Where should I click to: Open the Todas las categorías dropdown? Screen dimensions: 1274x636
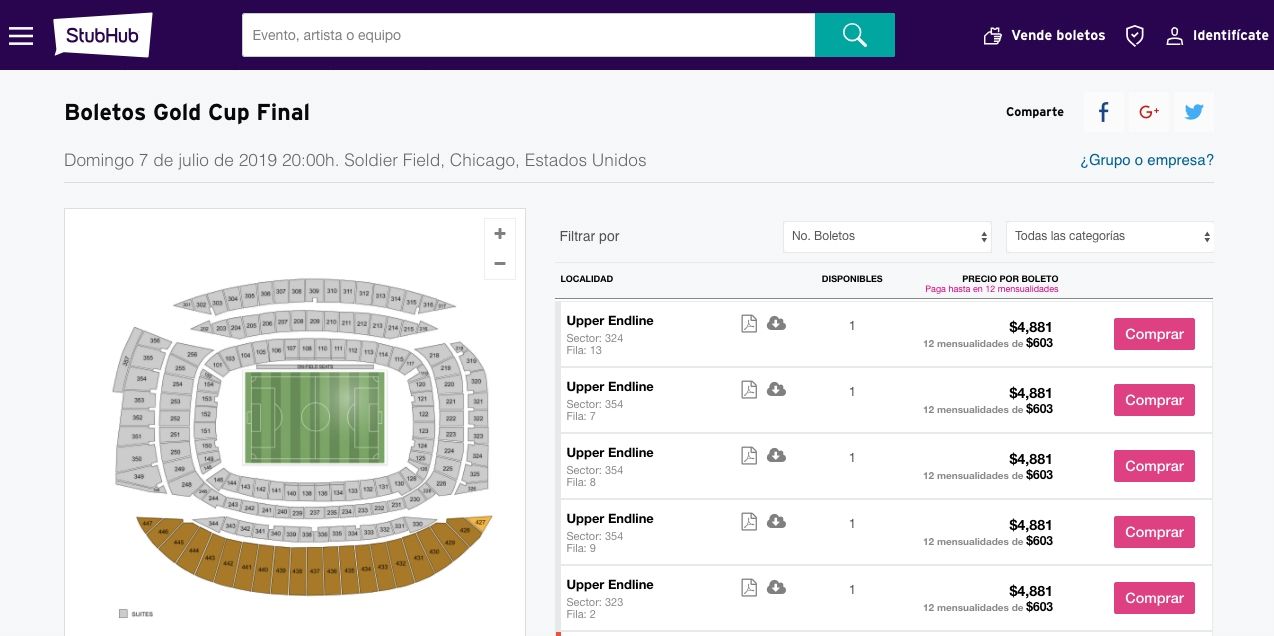point(1108,237)
